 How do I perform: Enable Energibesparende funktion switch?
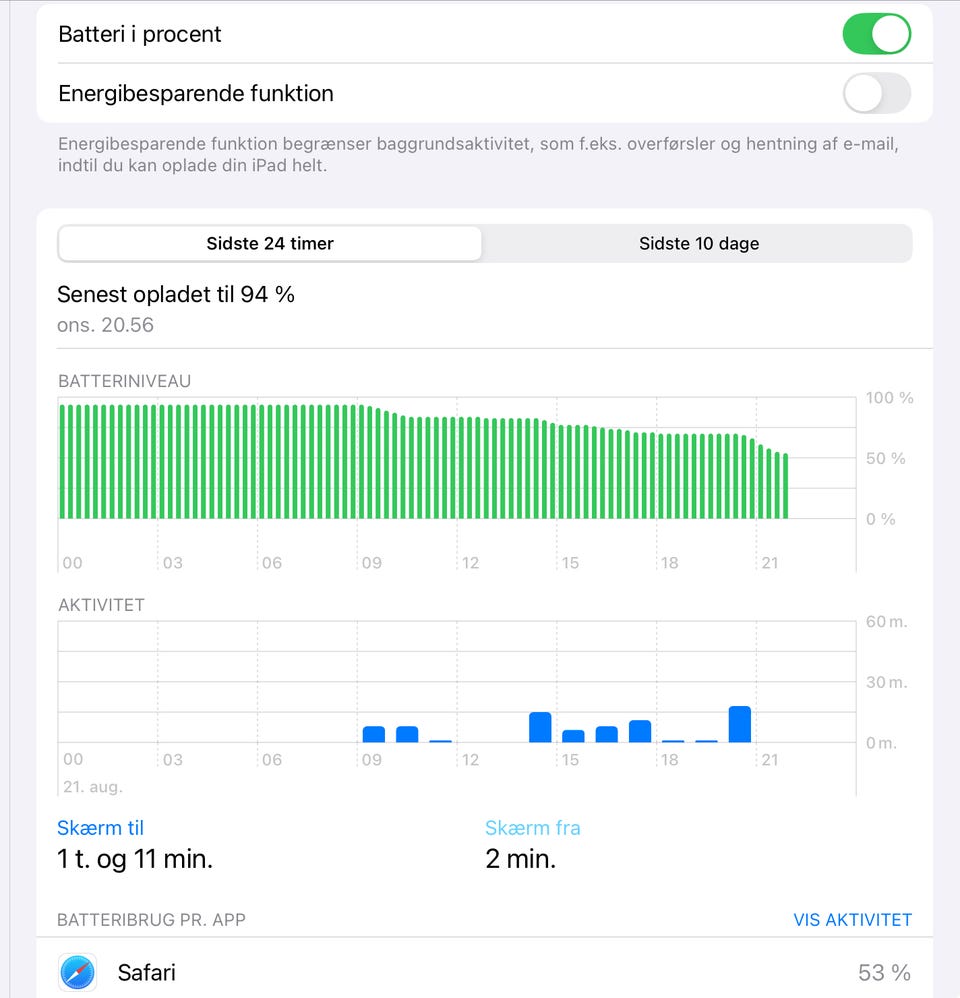[876, 94]
